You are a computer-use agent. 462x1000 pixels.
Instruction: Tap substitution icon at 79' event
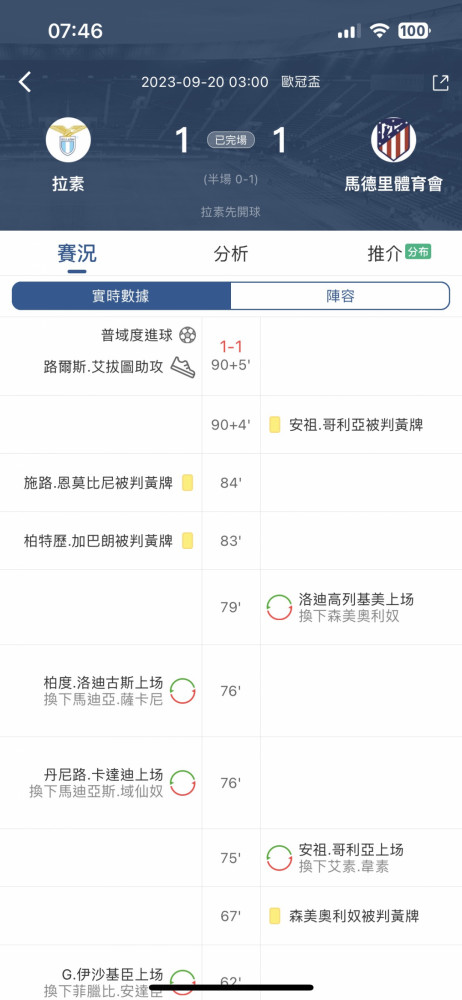[x=279, y=607]
